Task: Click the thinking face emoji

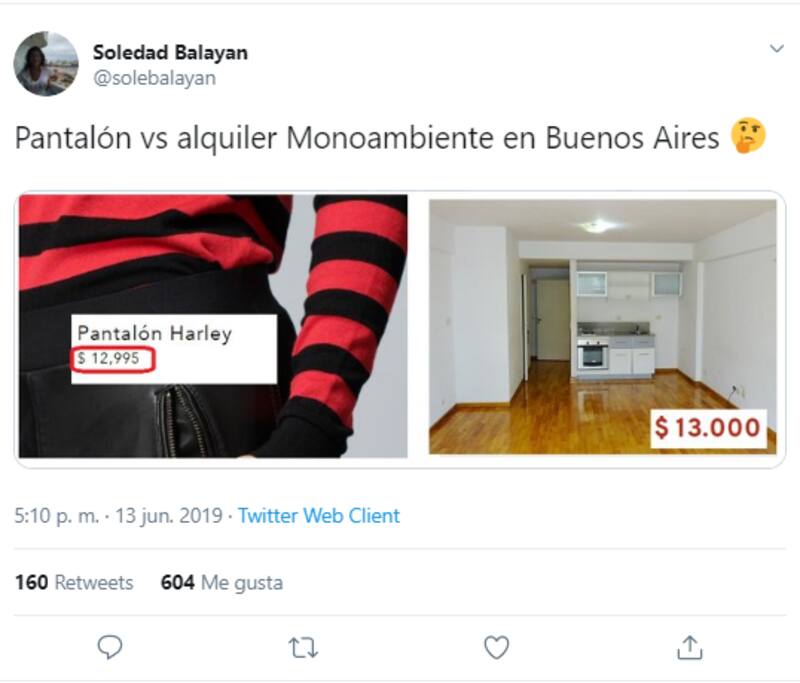Action: click(748, 136)
